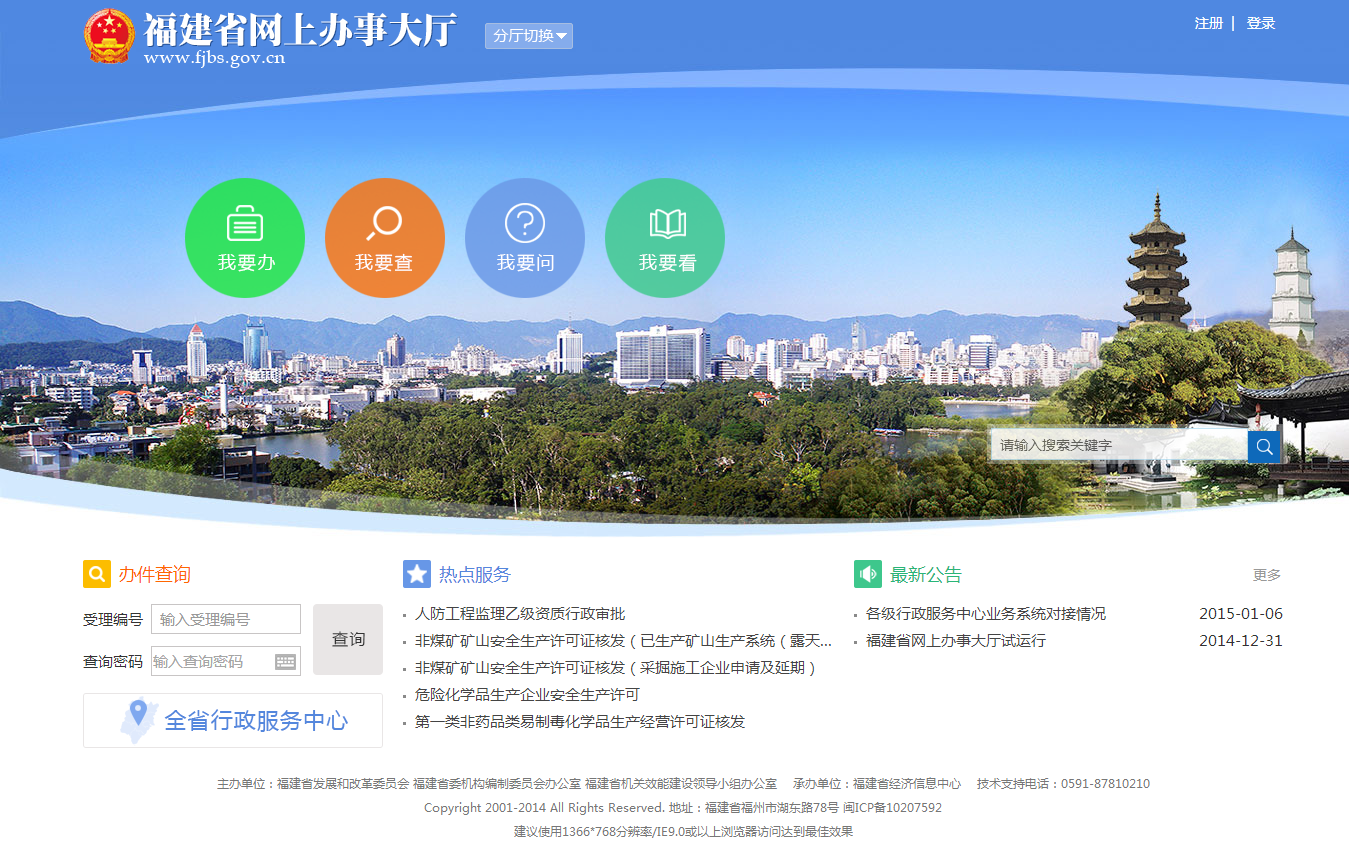This screenshot has height=858, width=1349.
Task: Click the green speaker 最新公告 icon
Action: point(868,574)
